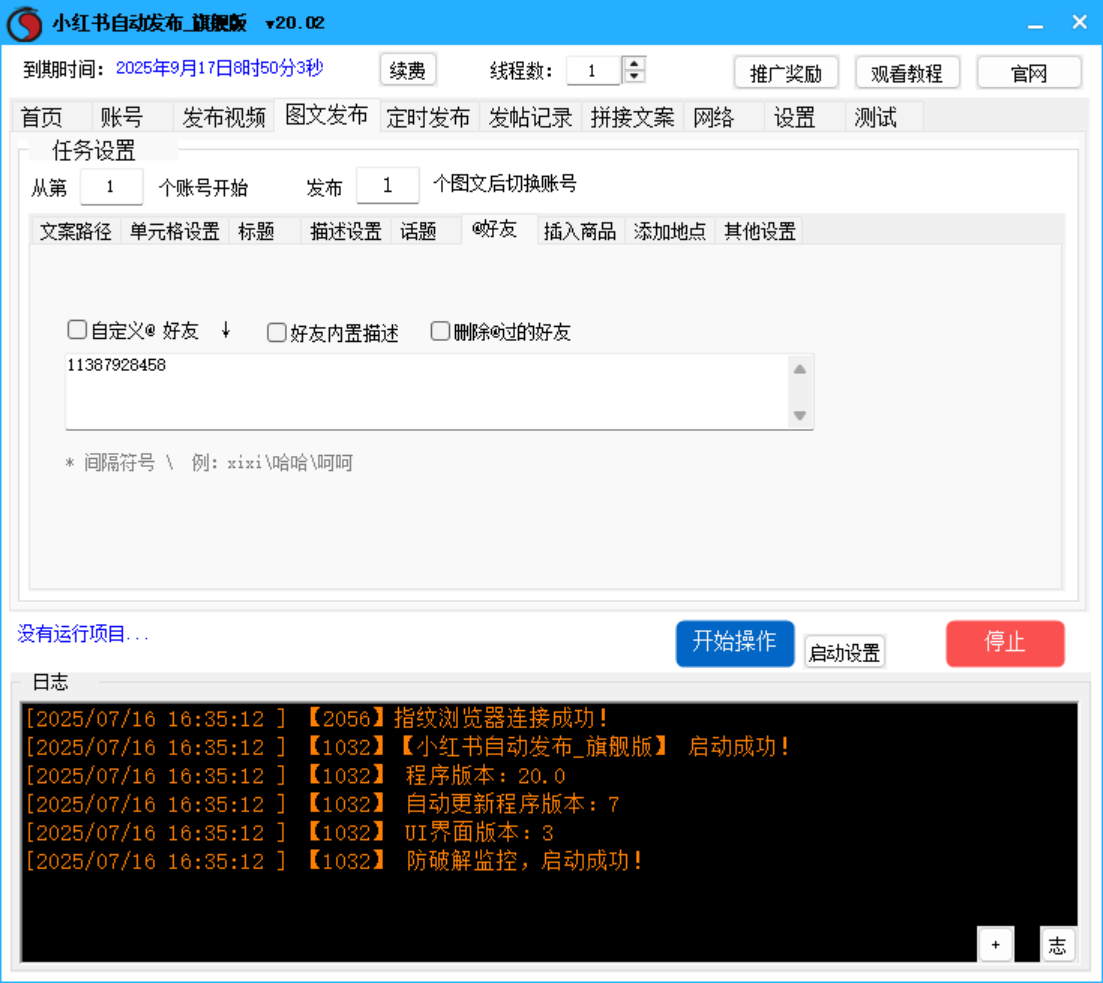Open 启动设置 button

pyautogui.click(x=844, y=652)
